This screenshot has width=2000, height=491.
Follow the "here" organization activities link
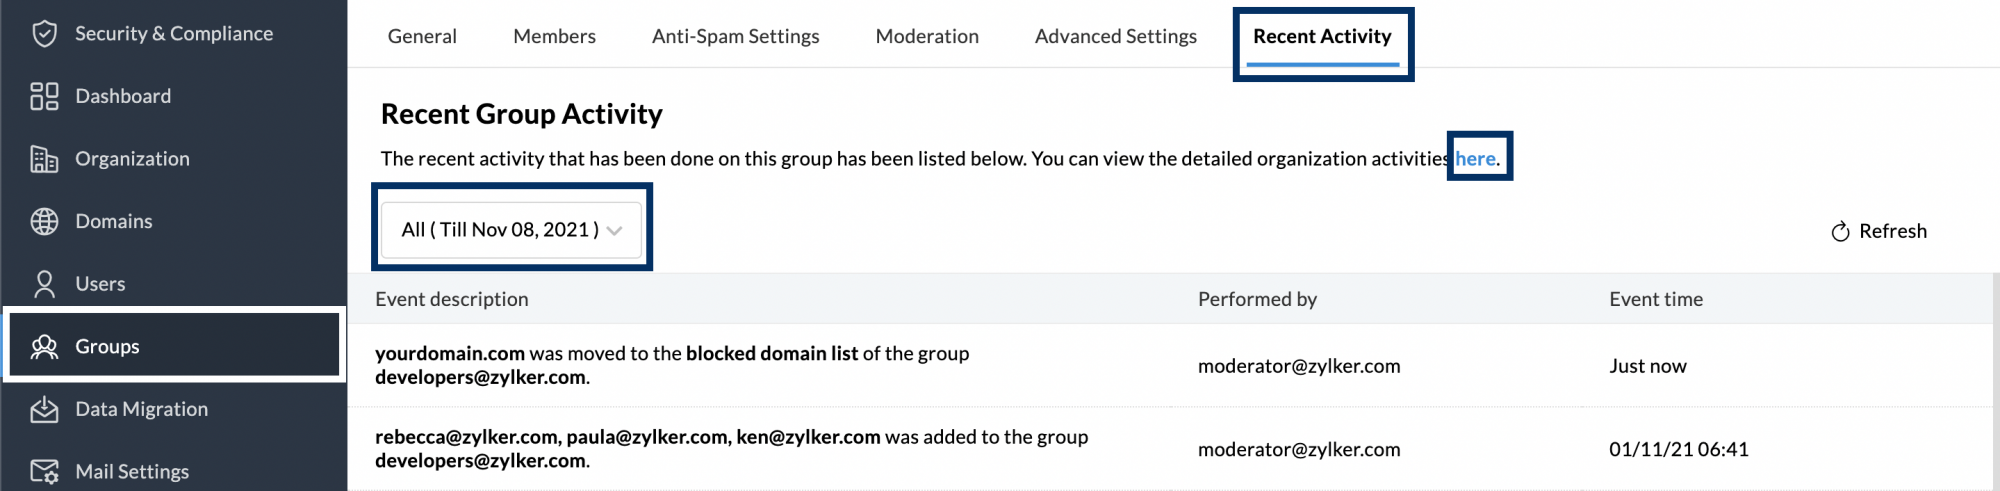click(1475, 159)
